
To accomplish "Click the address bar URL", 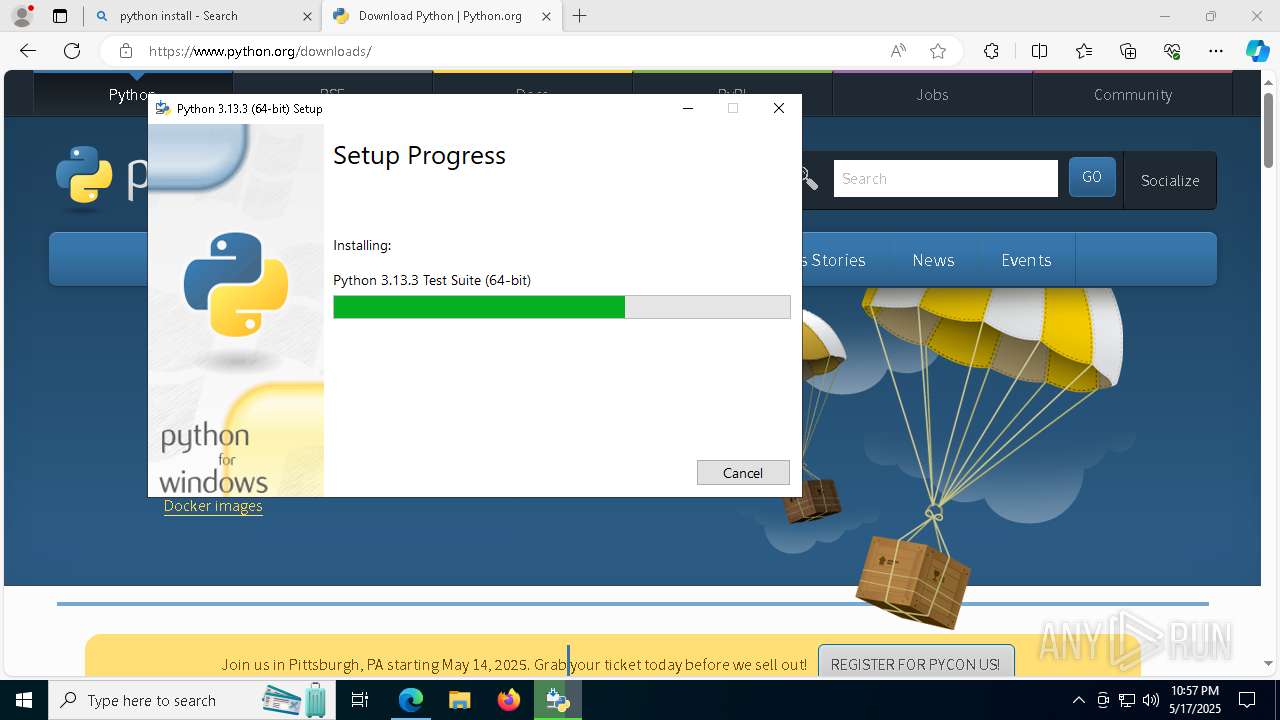I will (260, 51).
